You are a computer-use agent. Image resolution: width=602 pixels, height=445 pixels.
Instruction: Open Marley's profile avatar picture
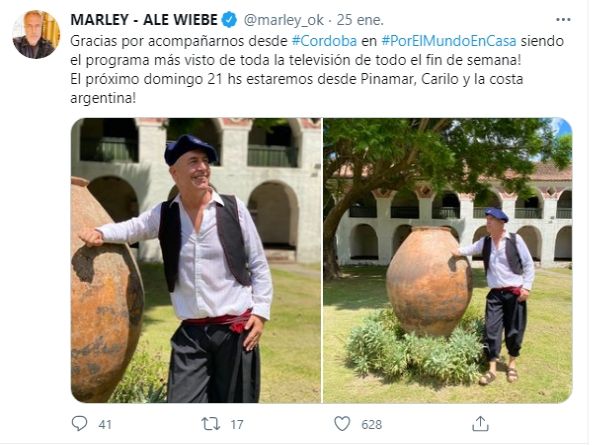[36, 35]
